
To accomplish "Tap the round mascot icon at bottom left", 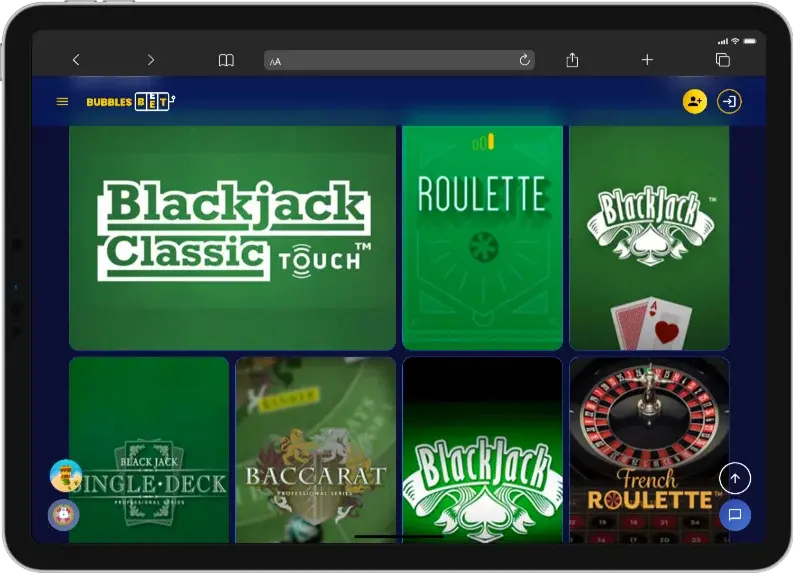I will pos(64,514).
